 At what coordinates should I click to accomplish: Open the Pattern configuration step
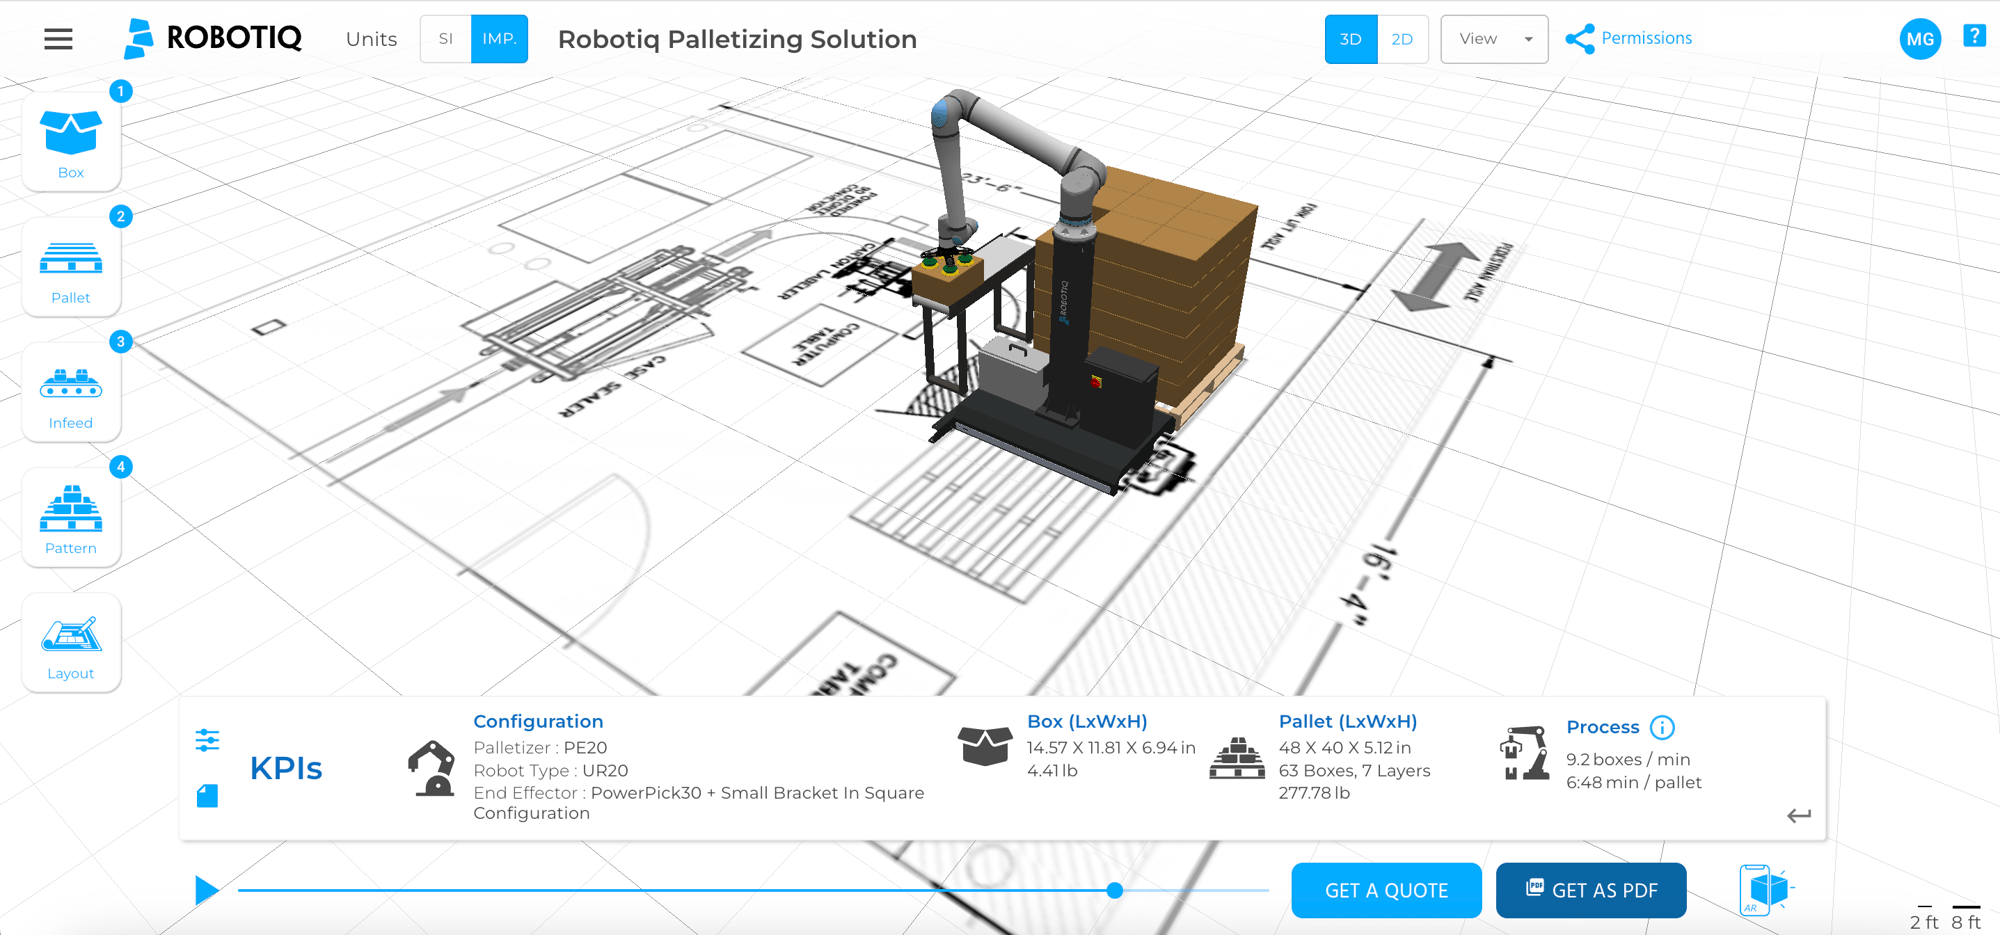pyautogui.click(x=71, y=517)
